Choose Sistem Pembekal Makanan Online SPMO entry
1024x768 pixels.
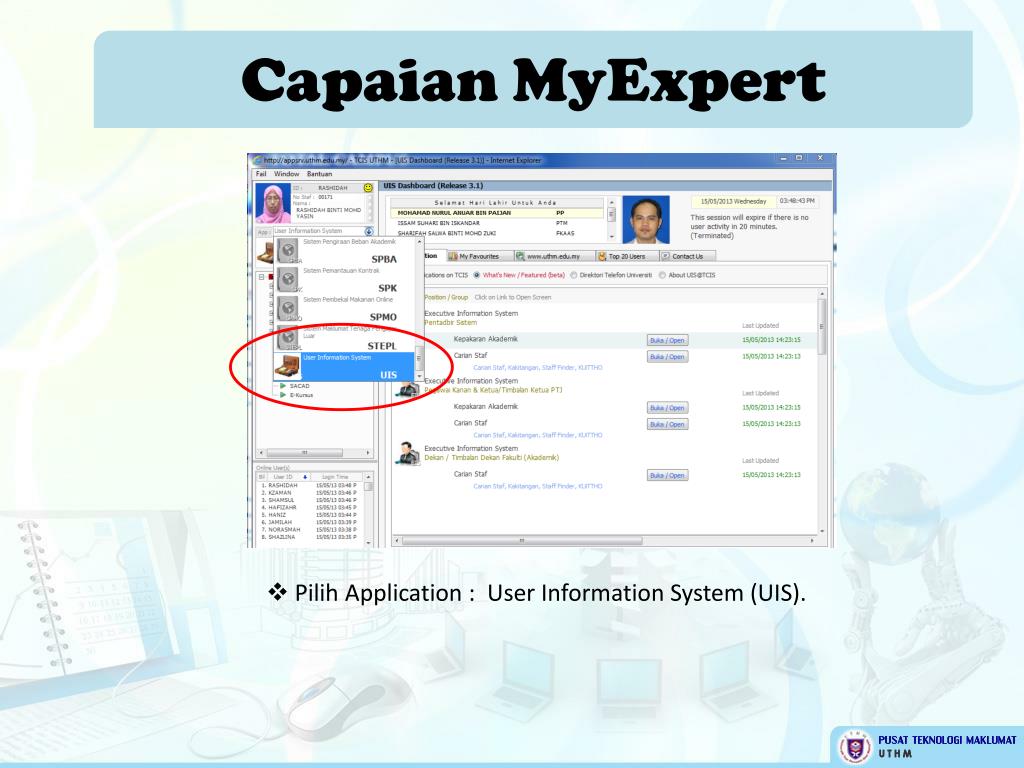pos(344,308)
